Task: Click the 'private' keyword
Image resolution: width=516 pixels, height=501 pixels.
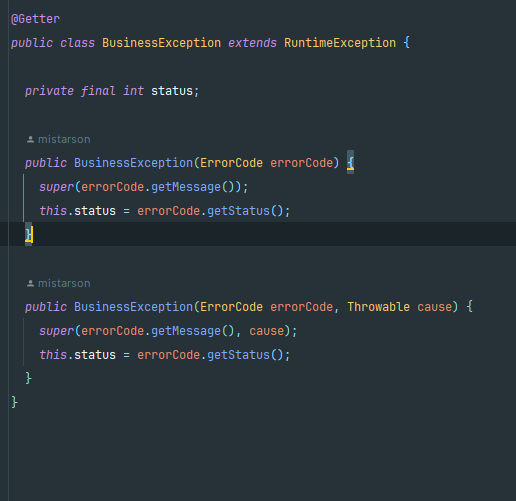Action: [x=49, y=91]
